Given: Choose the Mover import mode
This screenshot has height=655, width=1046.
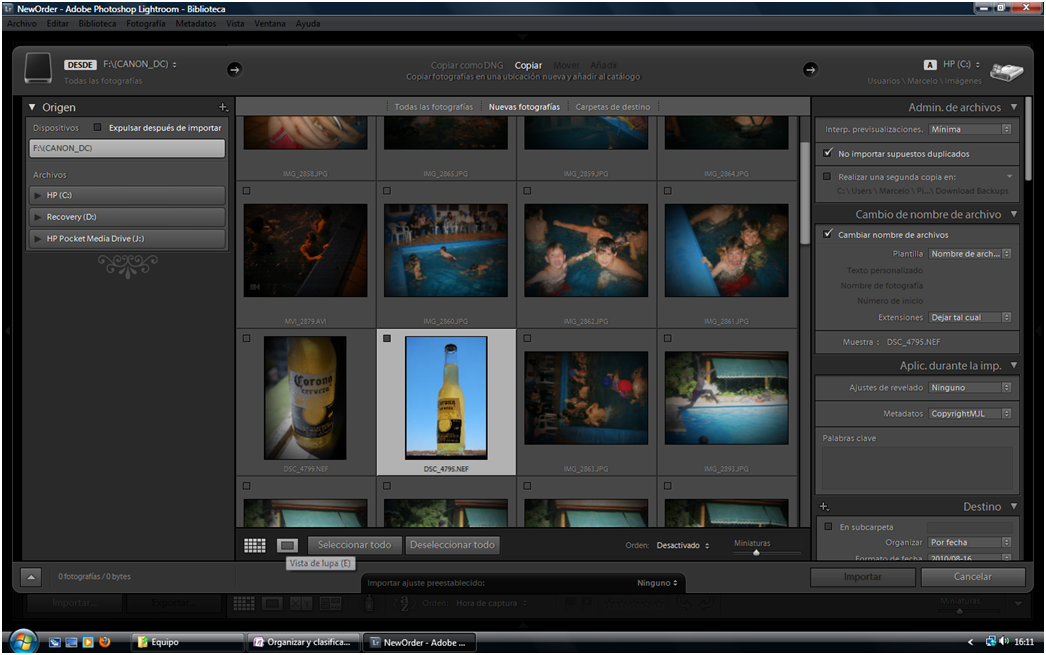Looking at the screenshot, I should (566, 65).
